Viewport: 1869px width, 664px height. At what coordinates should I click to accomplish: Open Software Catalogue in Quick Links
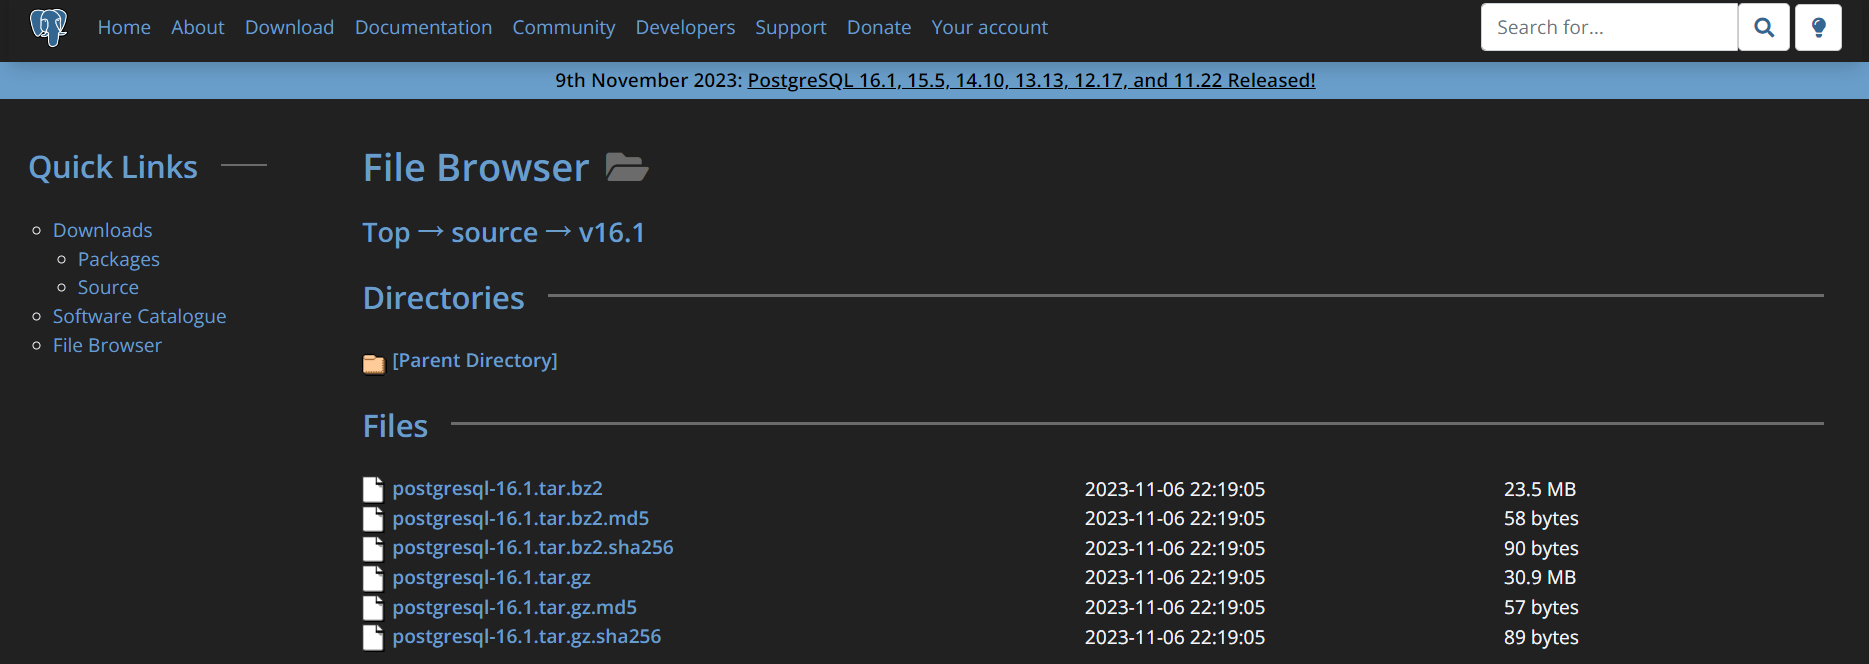click(139, 316)
